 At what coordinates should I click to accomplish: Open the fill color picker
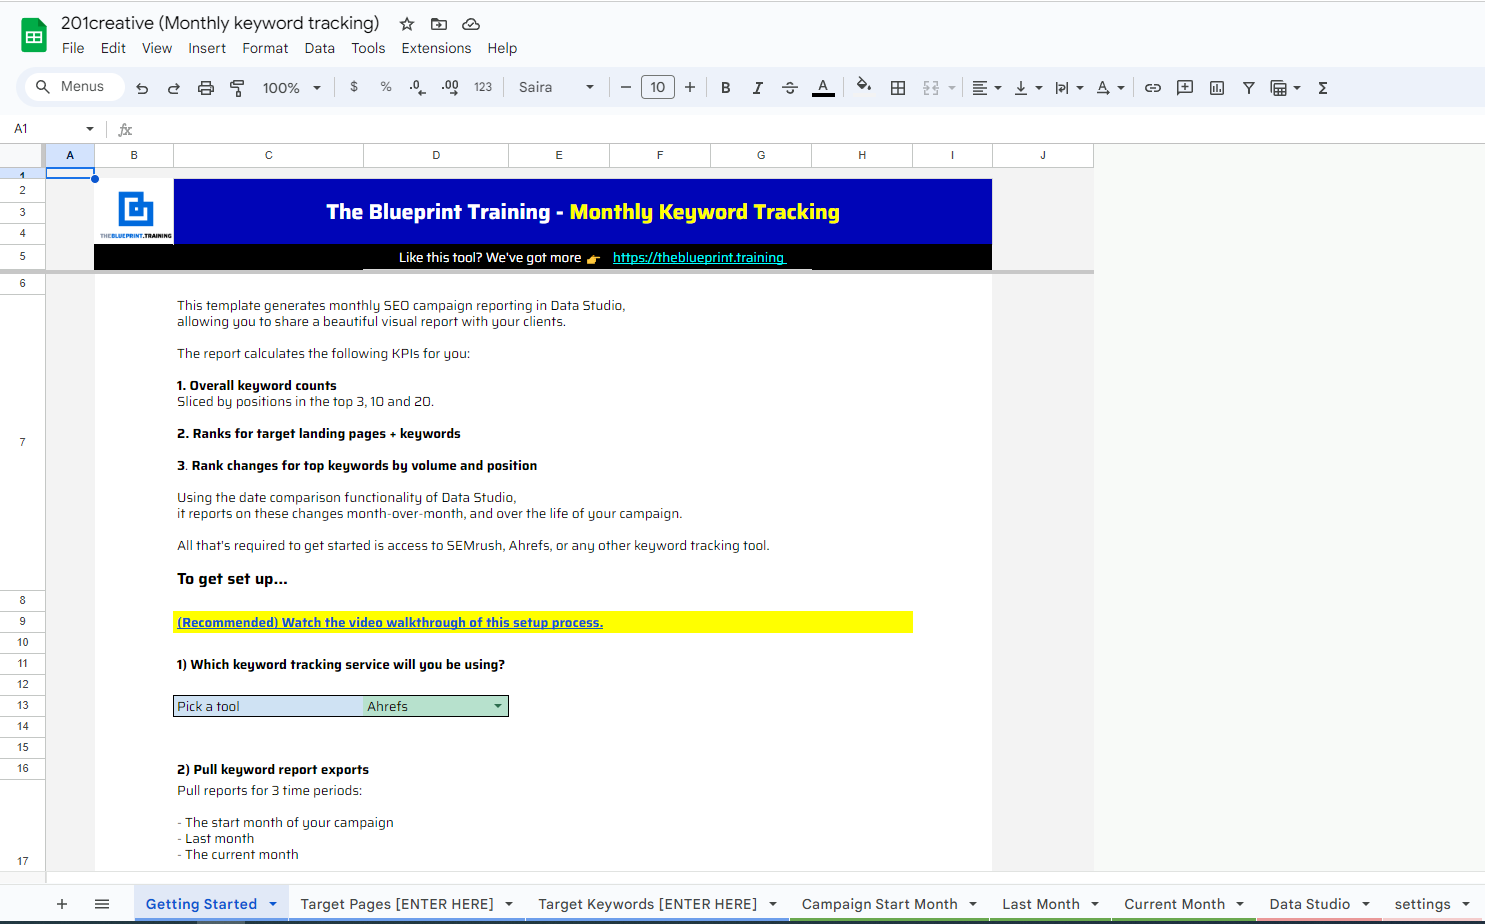tap(864, 86)
